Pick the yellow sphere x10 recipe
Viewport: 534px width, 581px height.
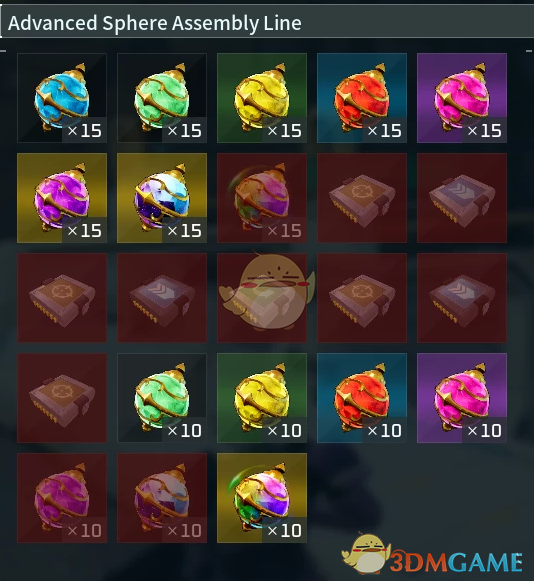pos(262,398)
